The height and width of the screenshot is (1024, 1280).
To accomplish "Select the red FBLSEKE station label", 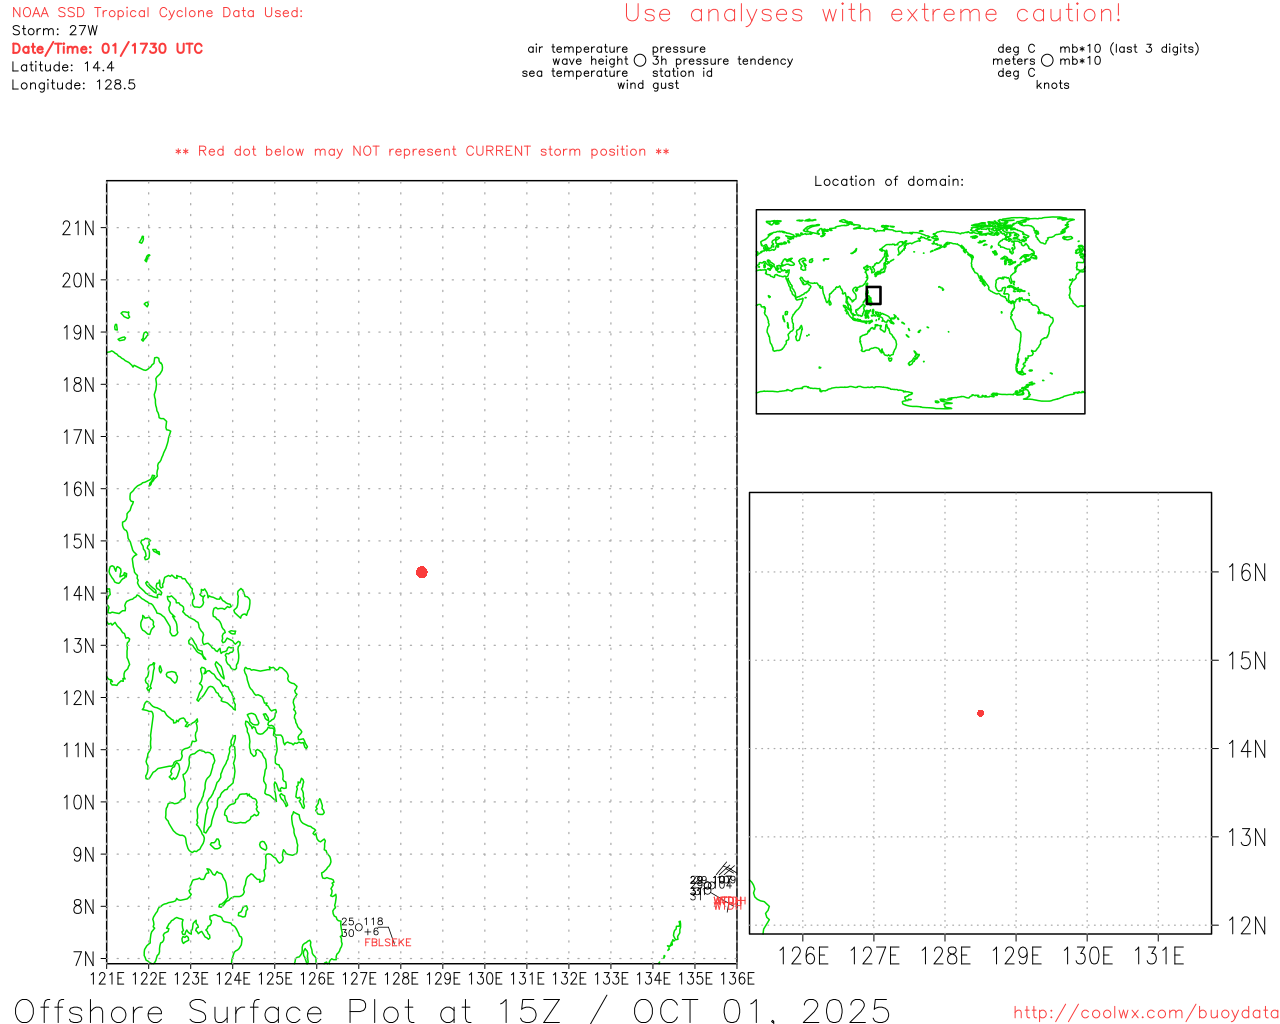I will pos(387,943).
